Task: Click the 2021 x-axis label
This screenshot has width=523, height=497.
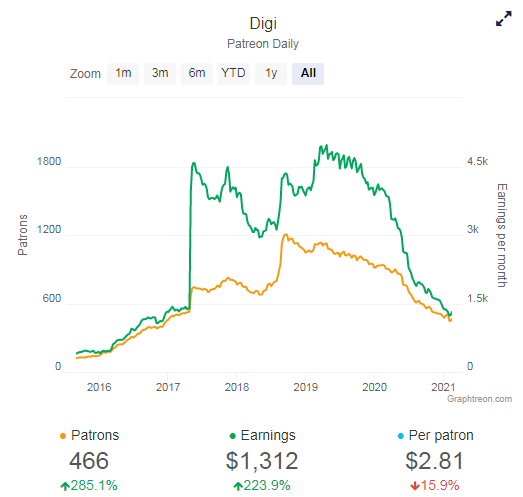Action: 443,387
